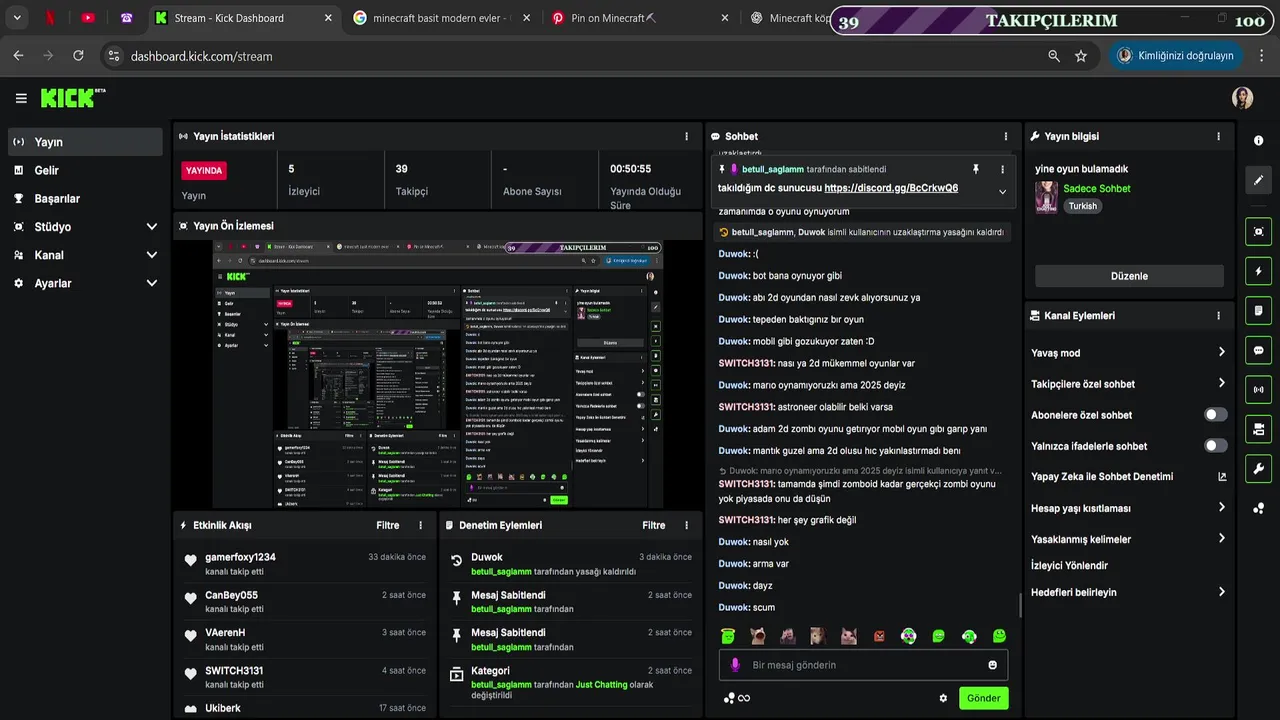
Task: Toggle broadcast stats icon in right toolbar
Action: pyautogui.click(x=1258, y=389)
